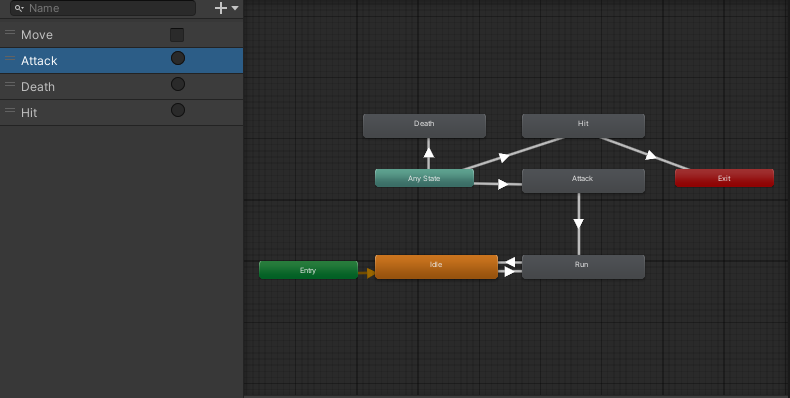Fire the Death trigger radio button
The width and height of the screenshot is (790, 398).
pos(178,84)
